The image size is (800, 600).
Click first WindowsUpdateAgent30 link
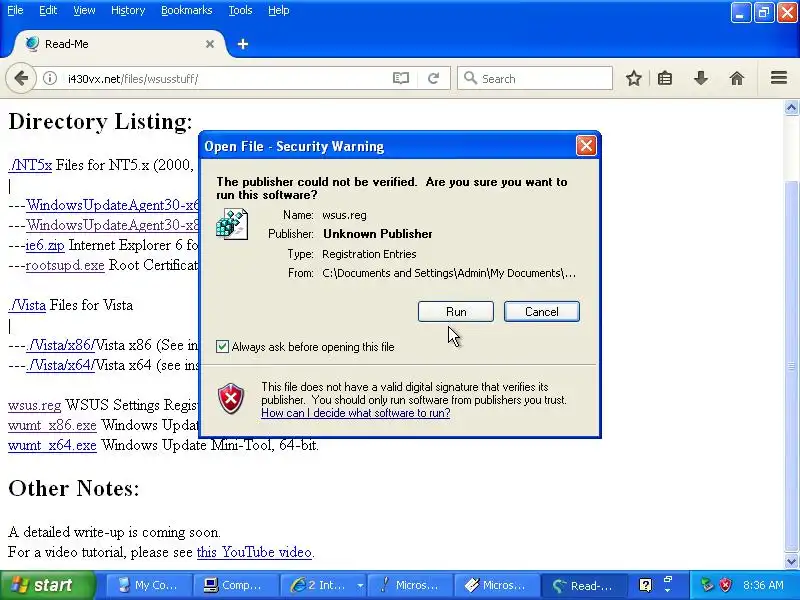[x=112, y=205]
